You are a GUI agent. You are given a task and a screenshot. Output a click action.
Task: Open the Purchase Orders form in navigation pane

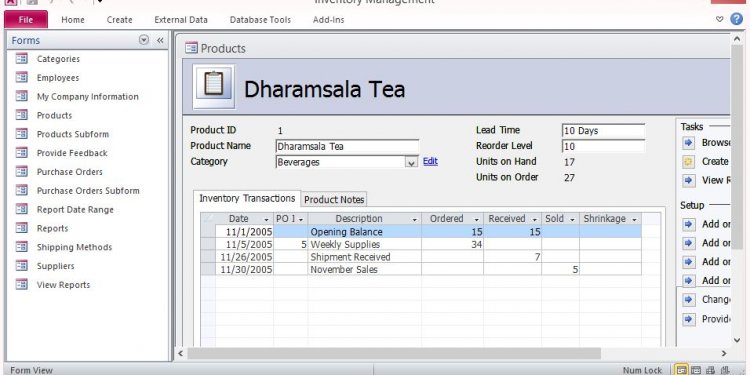pos(69,172)
